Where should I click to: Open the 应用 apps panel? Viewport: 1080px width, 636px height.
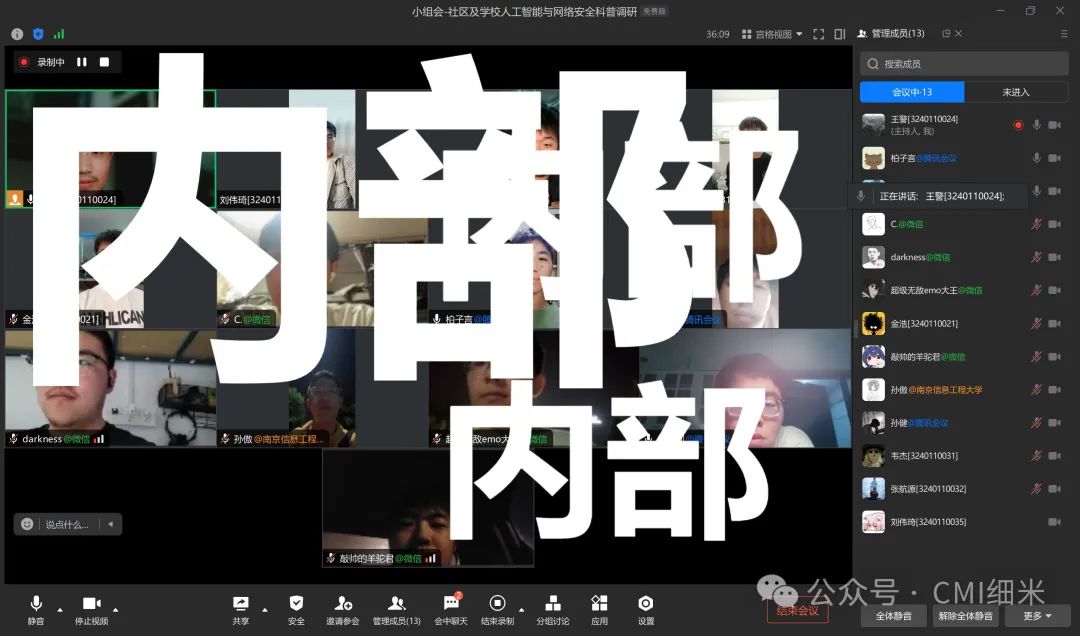(x=599, y=611)
